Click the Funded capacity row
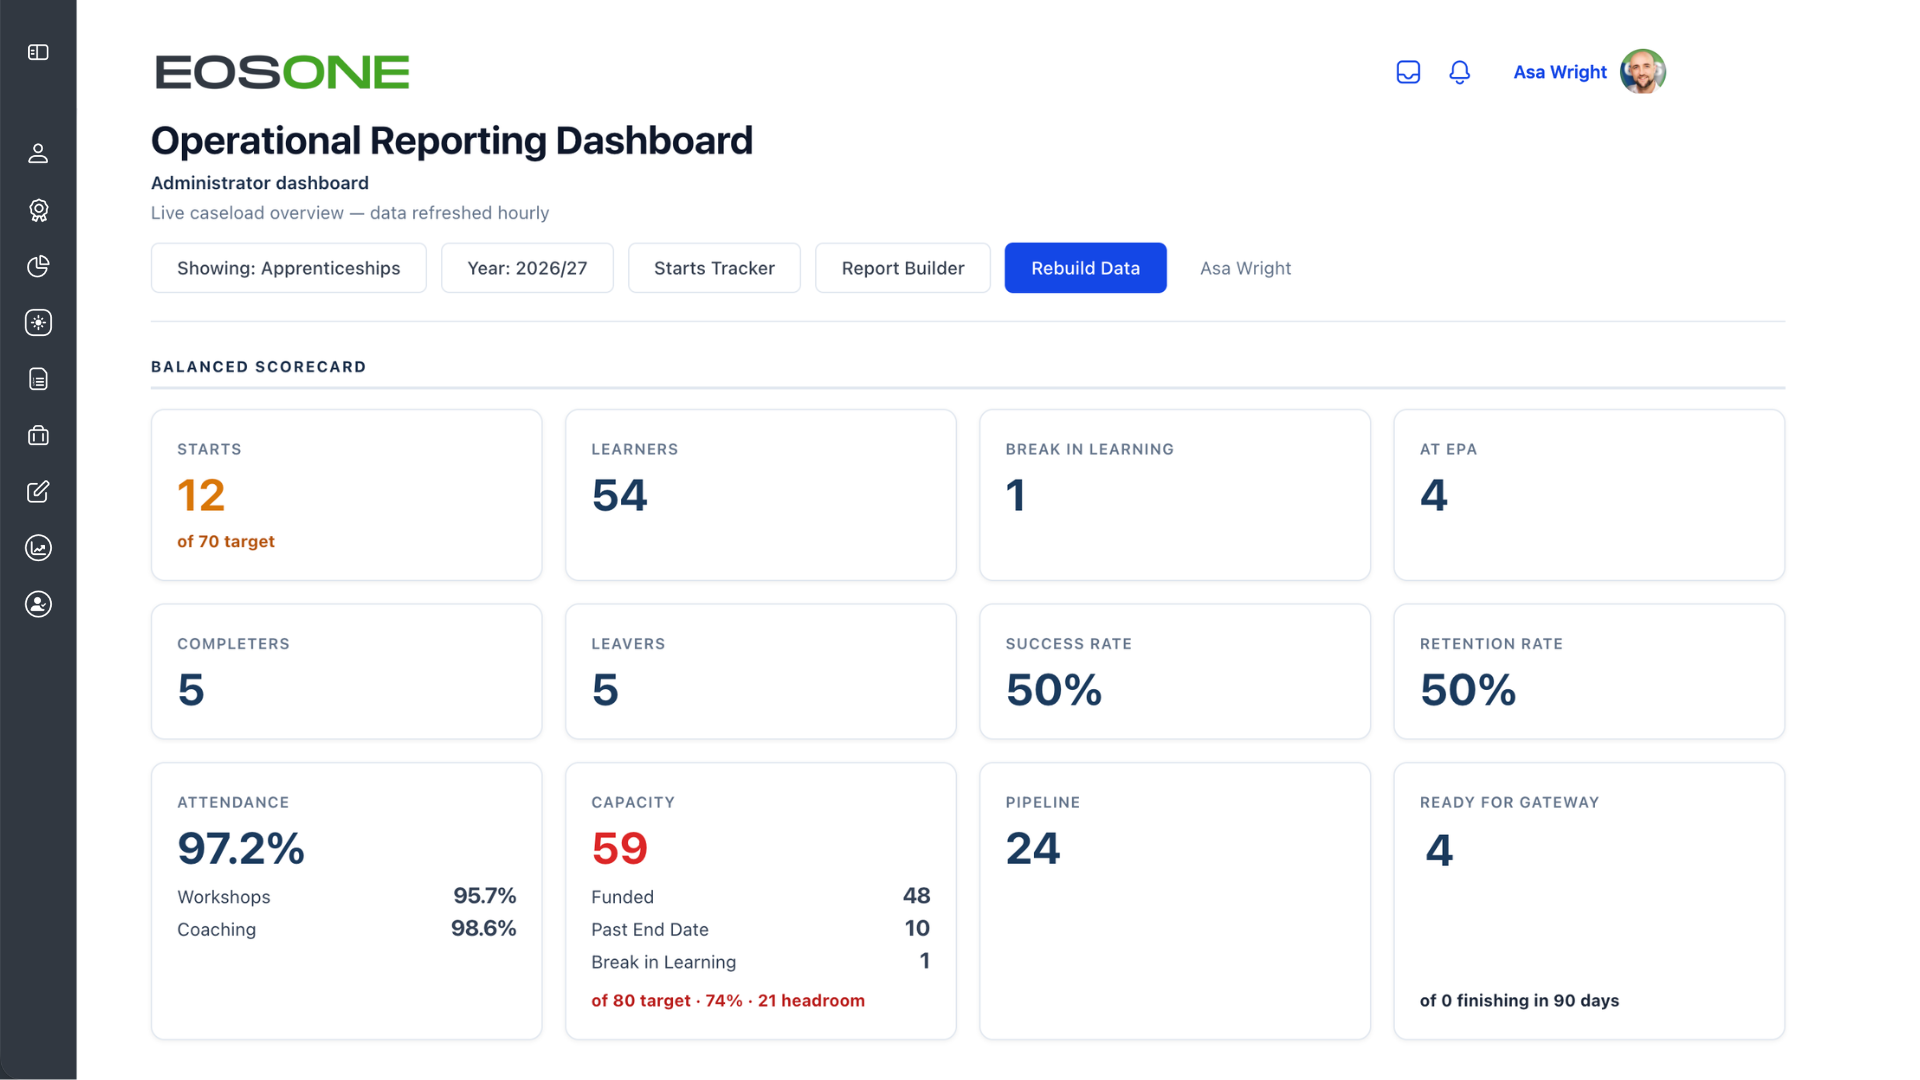Screen dimensions: 1920x1080 click(x=760, y=896)
